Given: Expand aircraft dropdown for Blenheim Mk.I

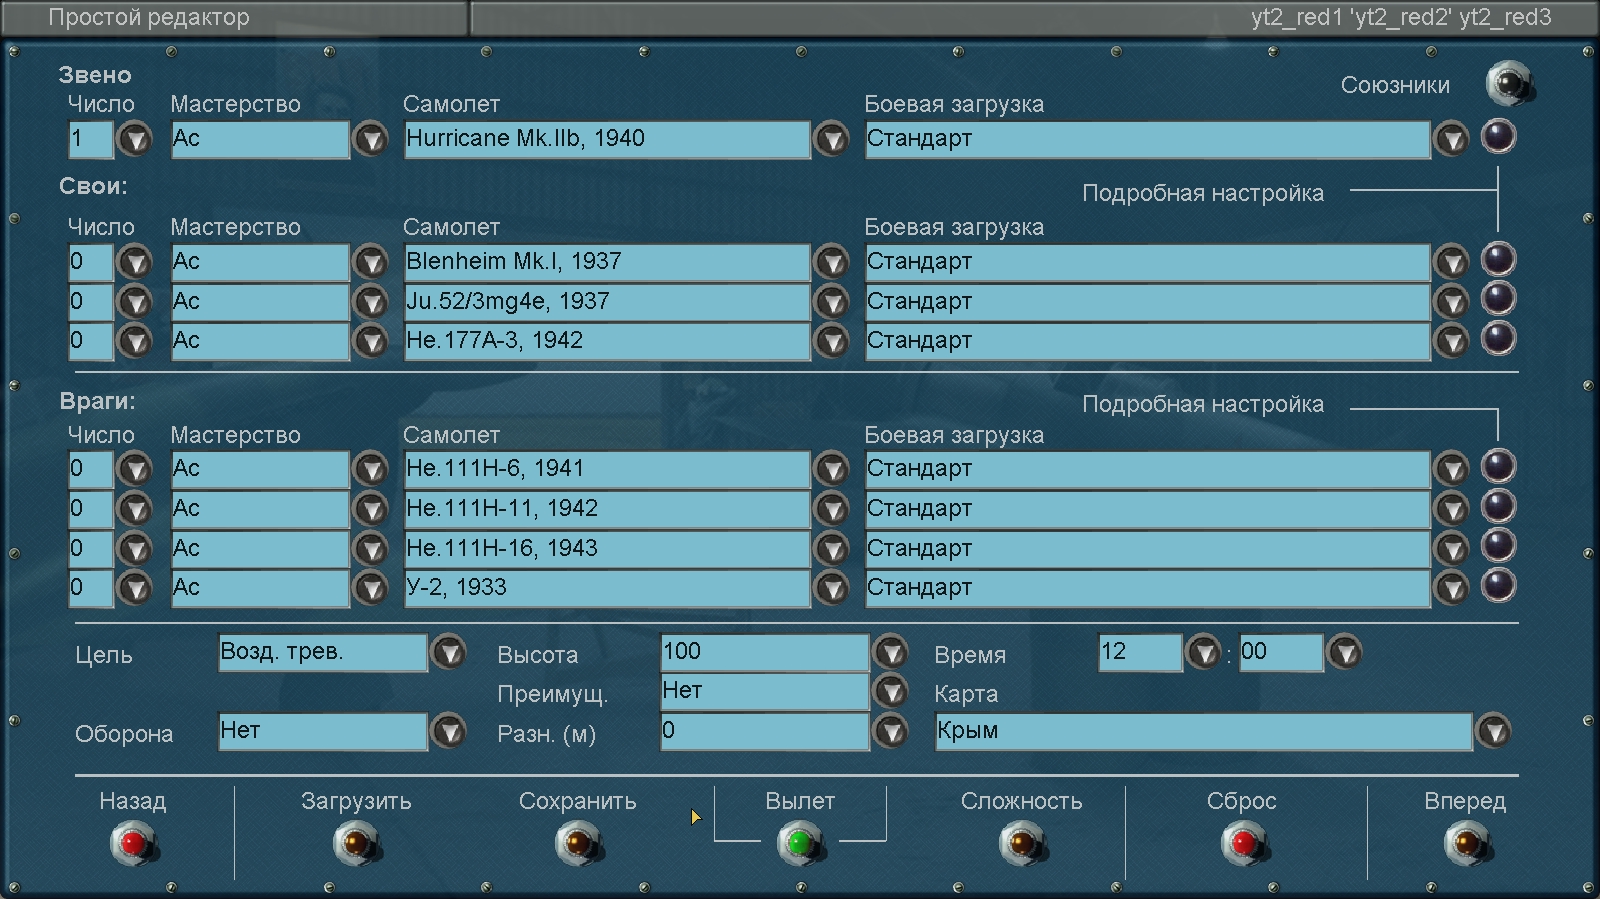Looking at the screenshot, I should 831,262.
